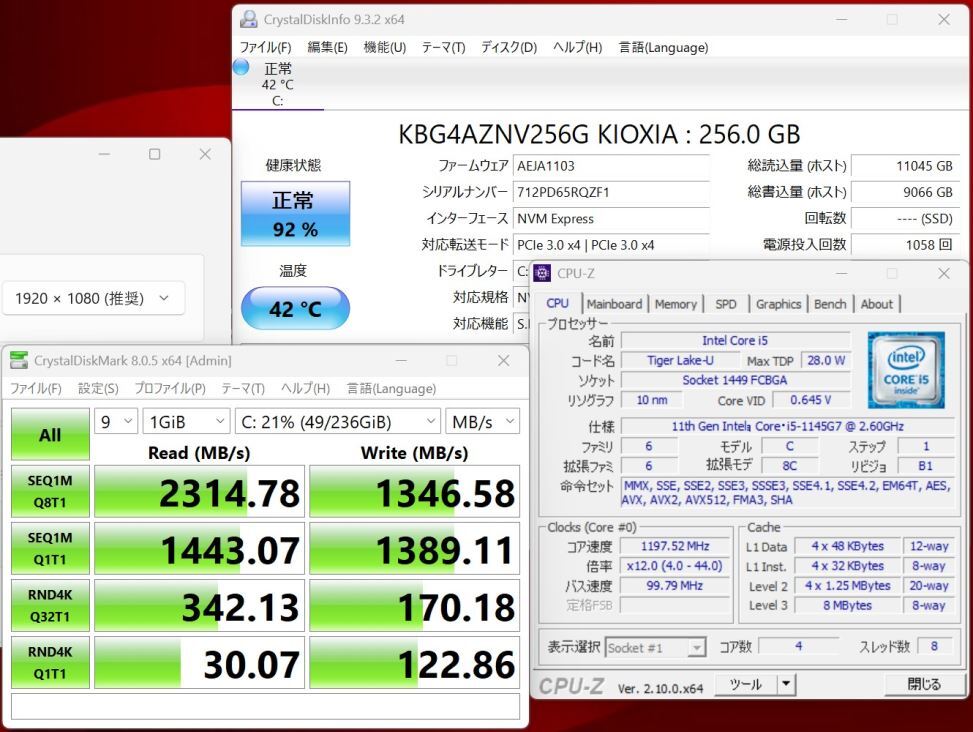
Task: Open the MB/s unit dropdown
Action: pos(483,421)
